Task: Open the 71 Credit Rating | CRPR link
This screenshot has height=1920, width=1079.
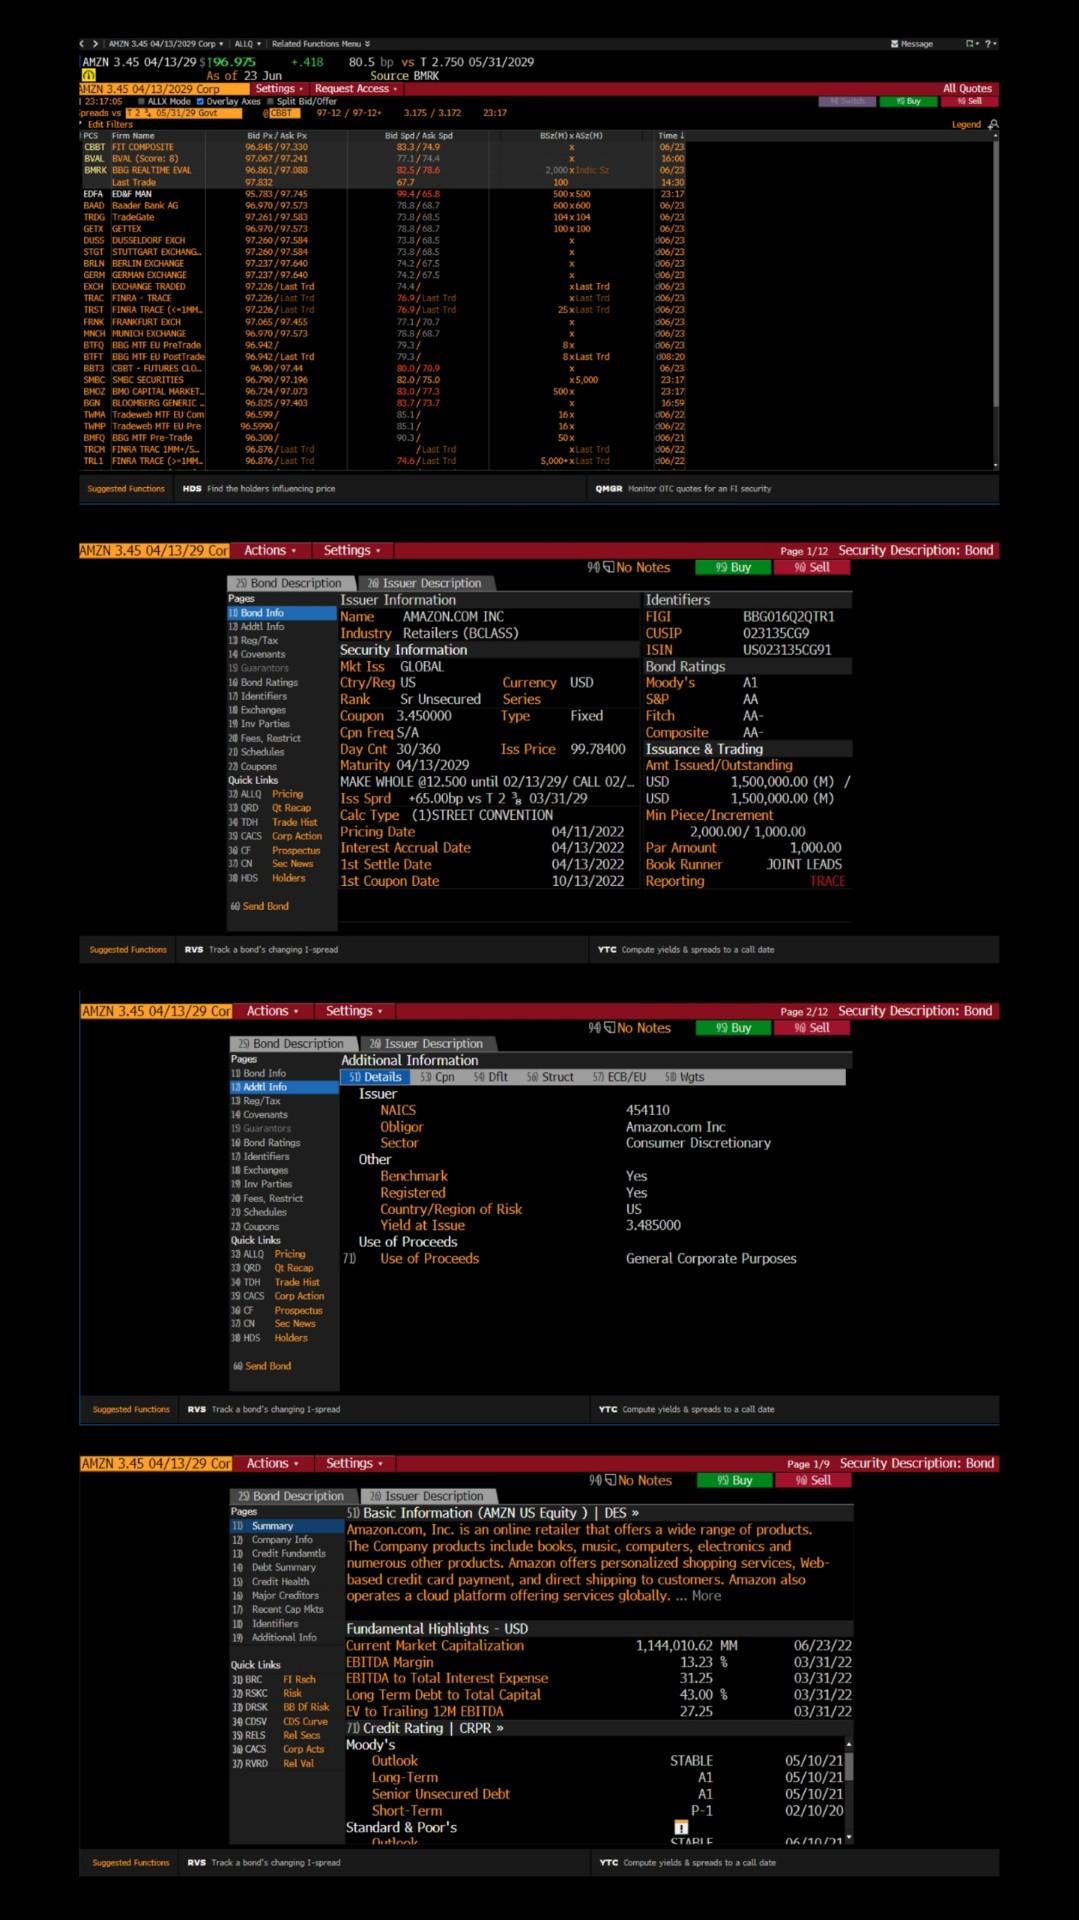Action: [x=425, y=1728]
